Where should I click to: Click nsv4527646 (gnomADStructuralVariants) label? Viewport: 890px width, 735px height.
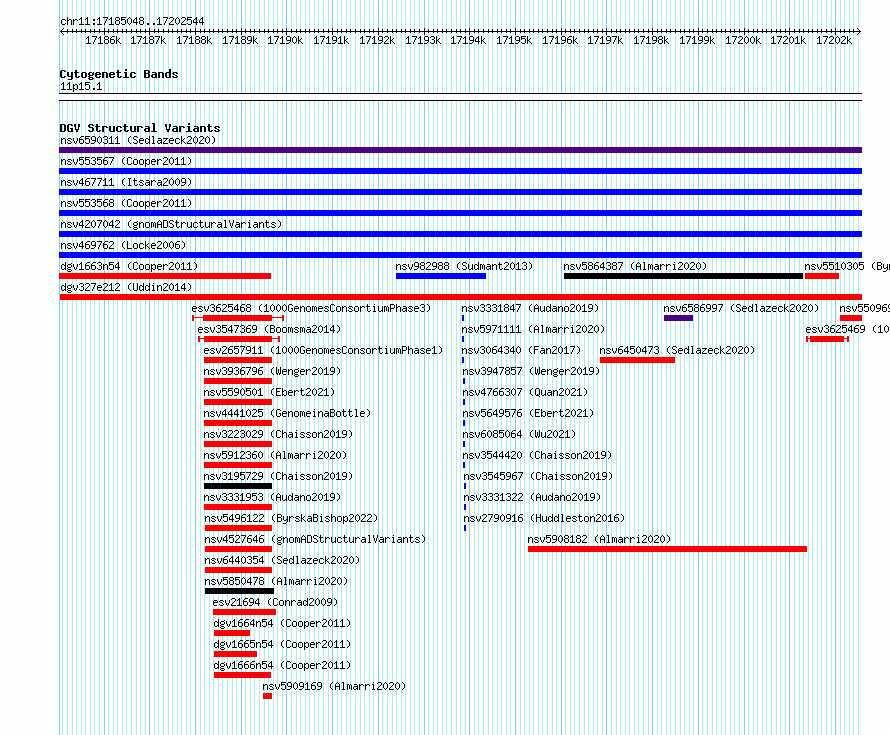tap(315, 539)
